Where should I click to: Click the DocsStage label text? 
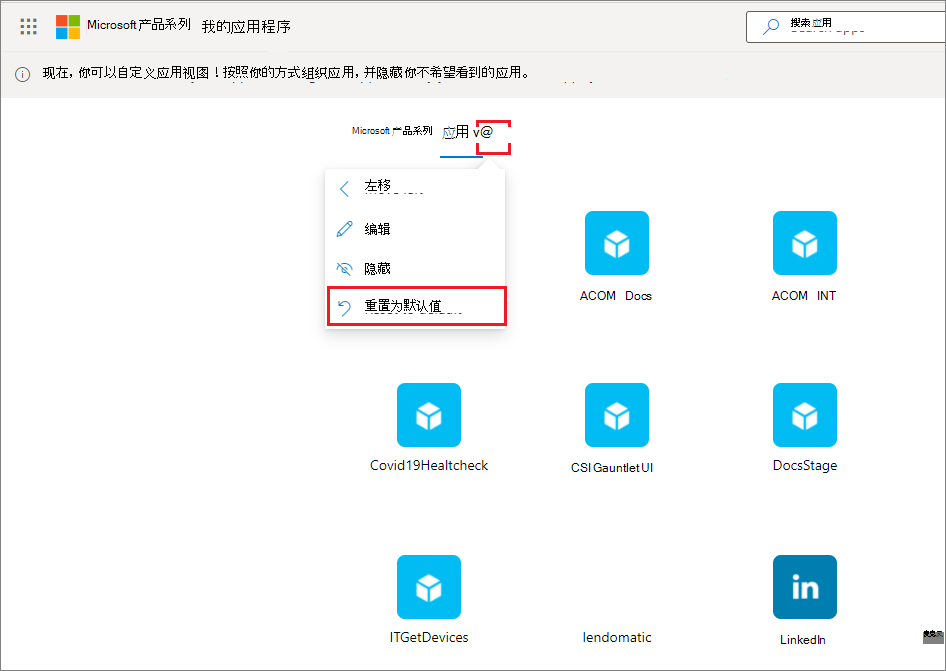[805, 465]
